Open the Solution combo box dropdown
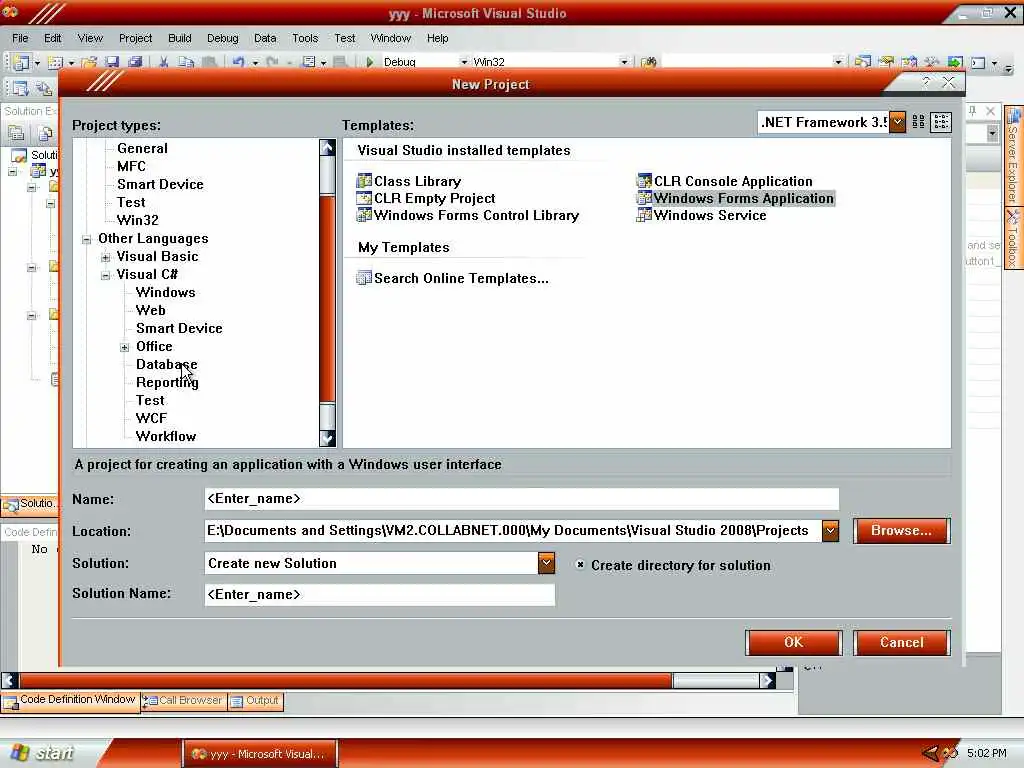 pos(547,563)
